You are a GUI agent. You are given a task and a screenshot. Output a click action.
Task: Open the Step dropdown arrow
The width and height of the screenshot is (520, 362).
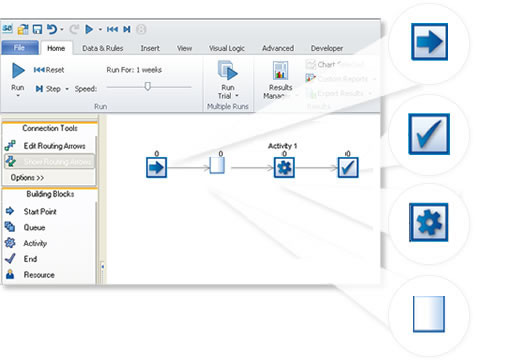(x=67, y=89)
